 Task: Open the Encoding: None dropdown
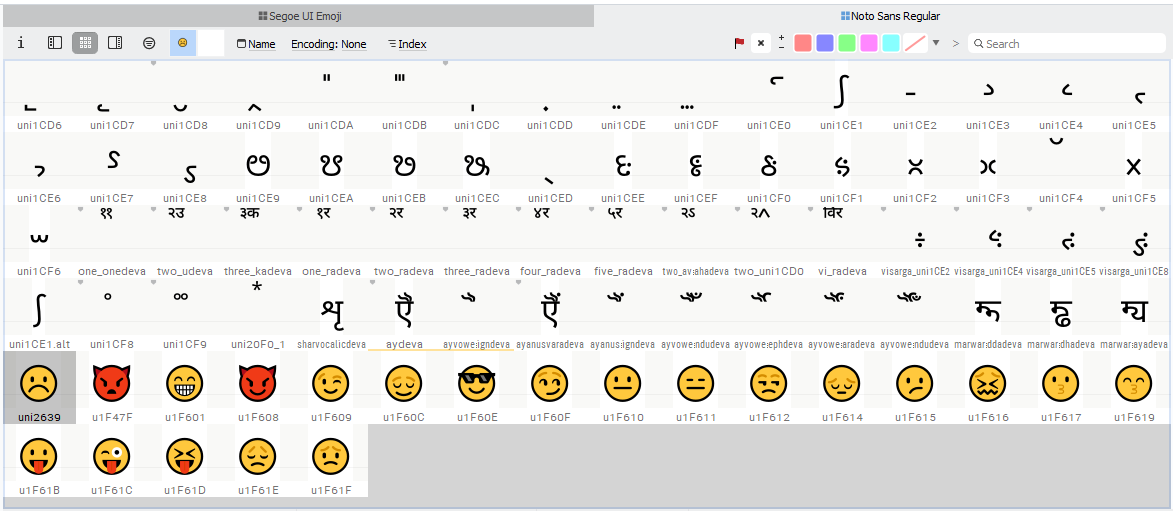328,44
